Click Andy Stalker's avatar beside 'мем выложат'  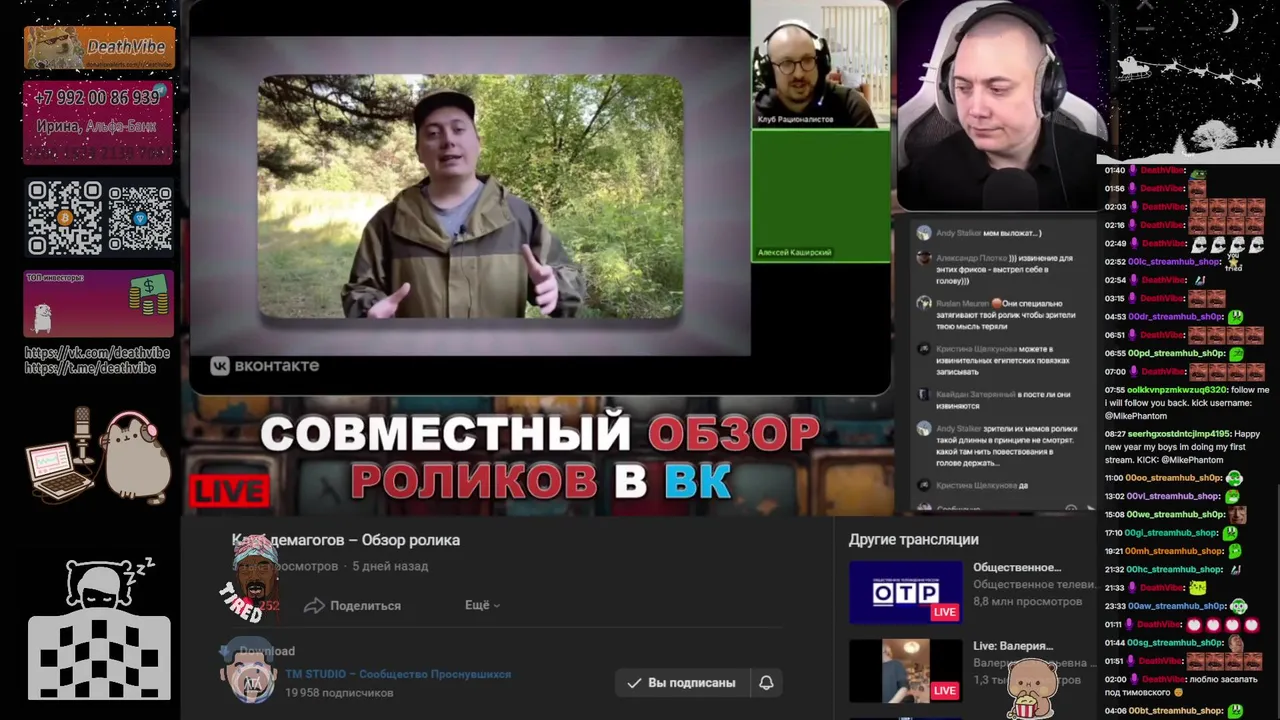click(924, 233)
